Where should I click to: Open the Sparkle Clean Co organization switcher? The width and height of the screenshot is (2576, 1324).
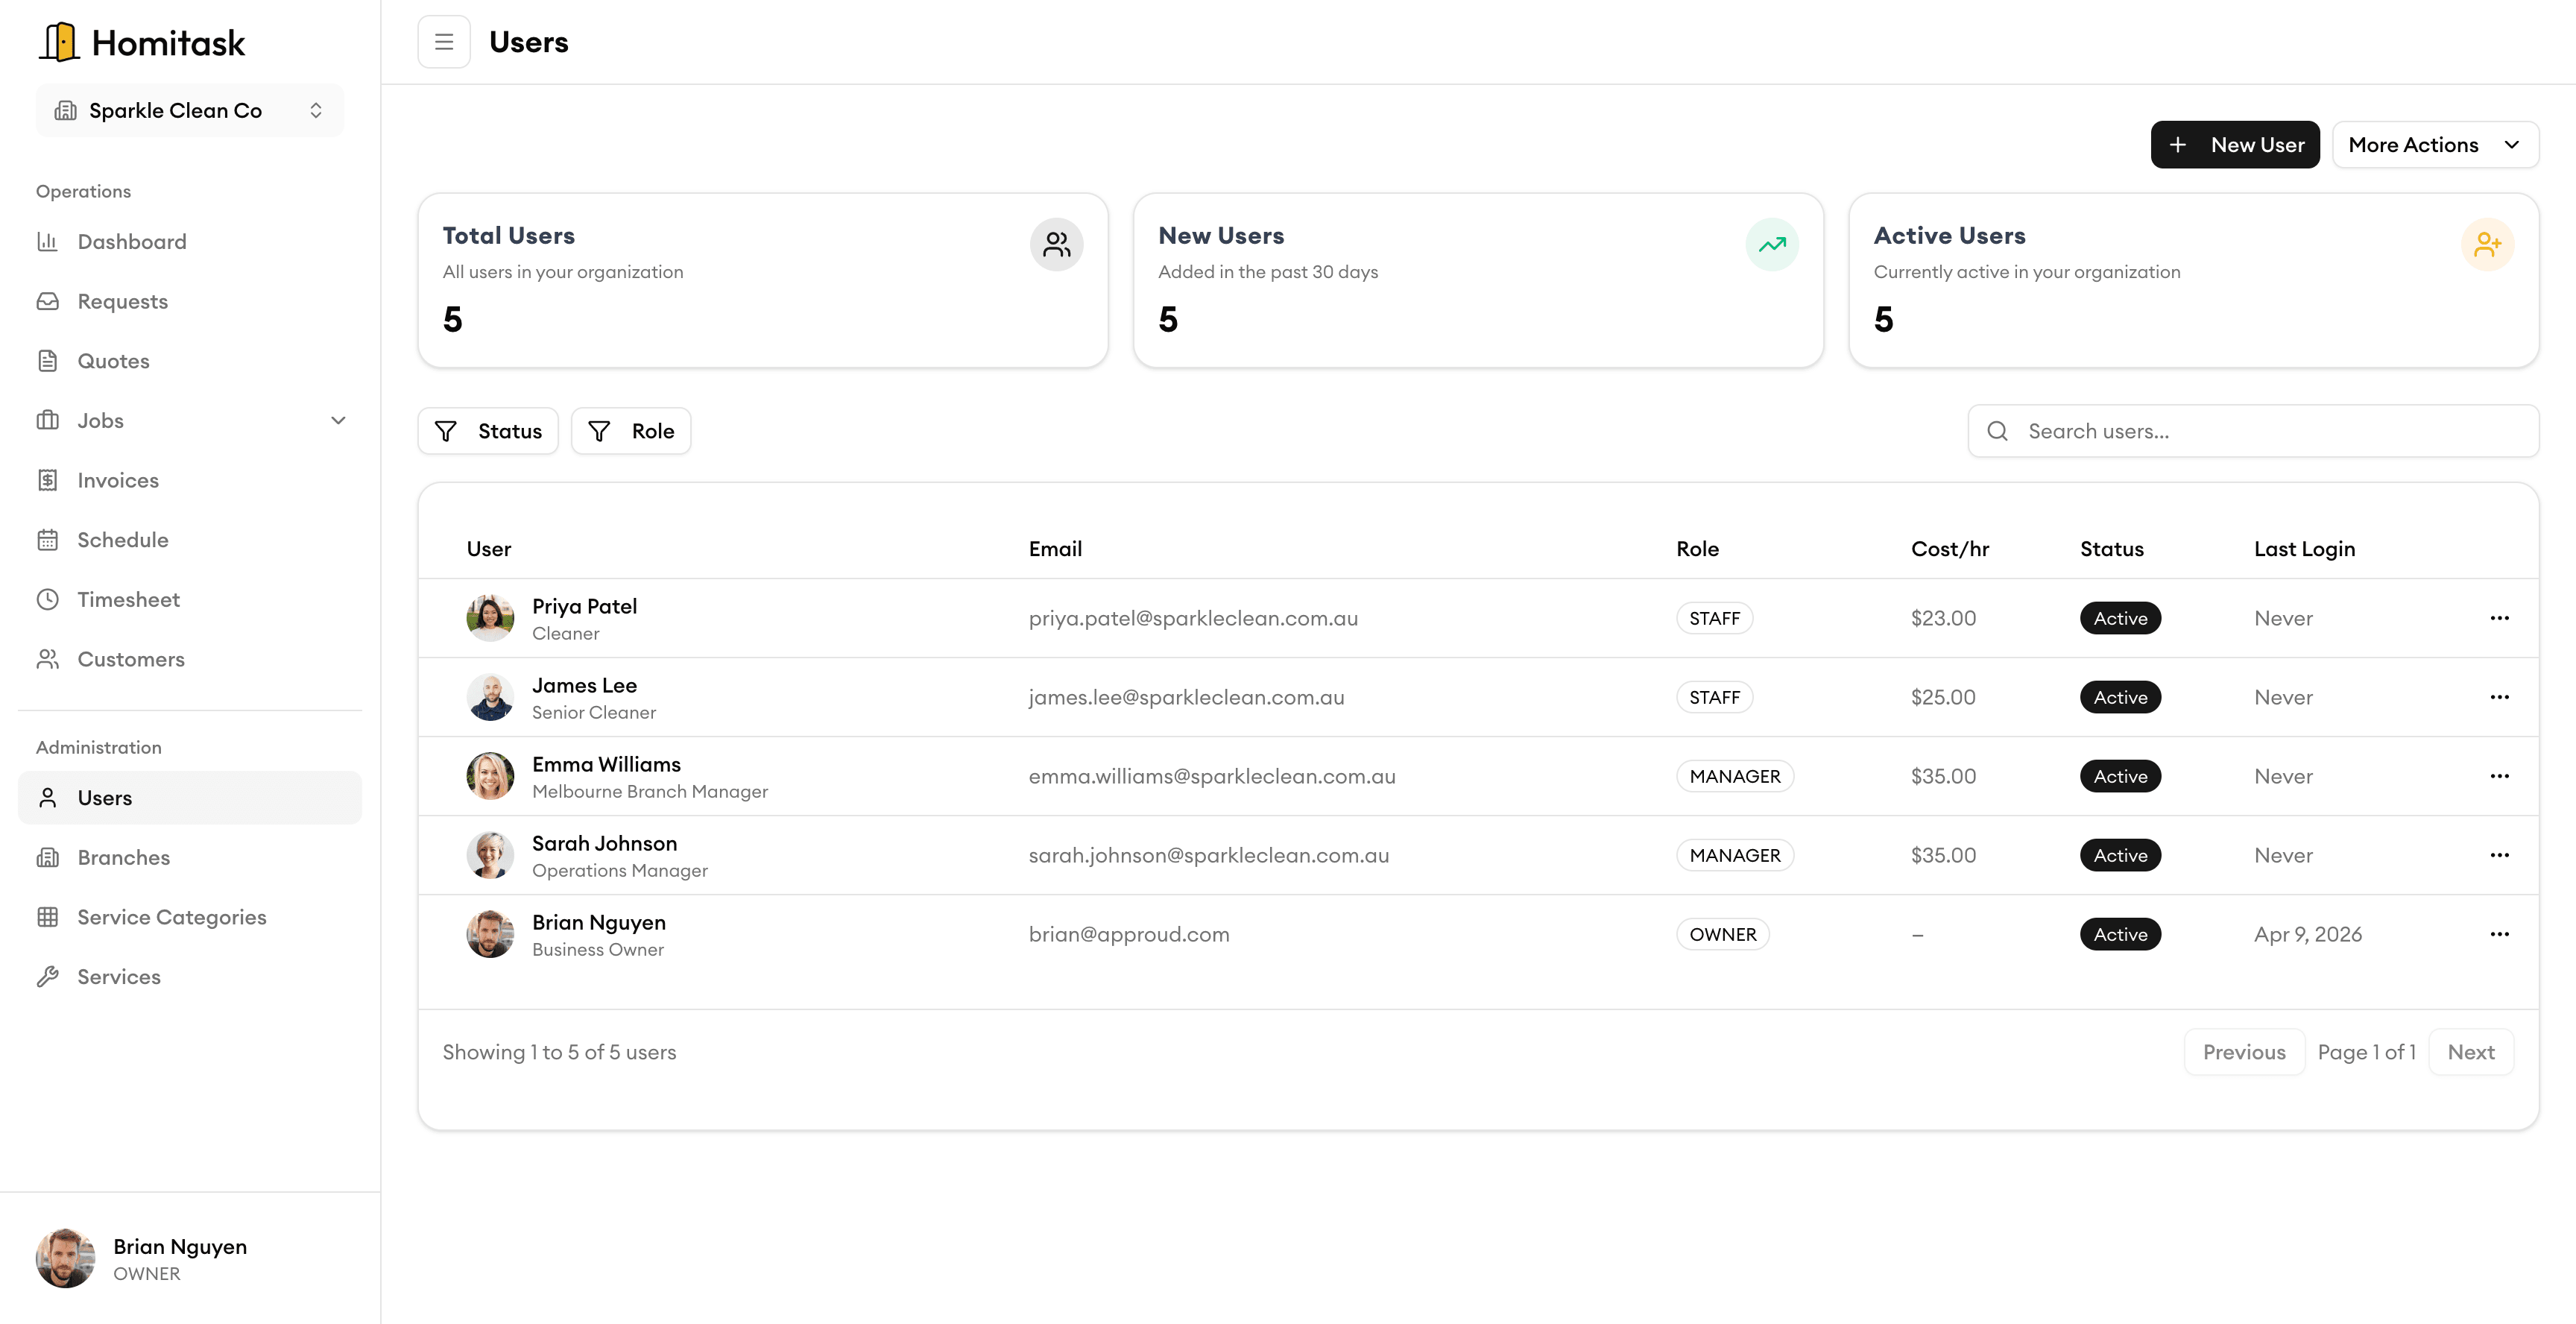189,110
